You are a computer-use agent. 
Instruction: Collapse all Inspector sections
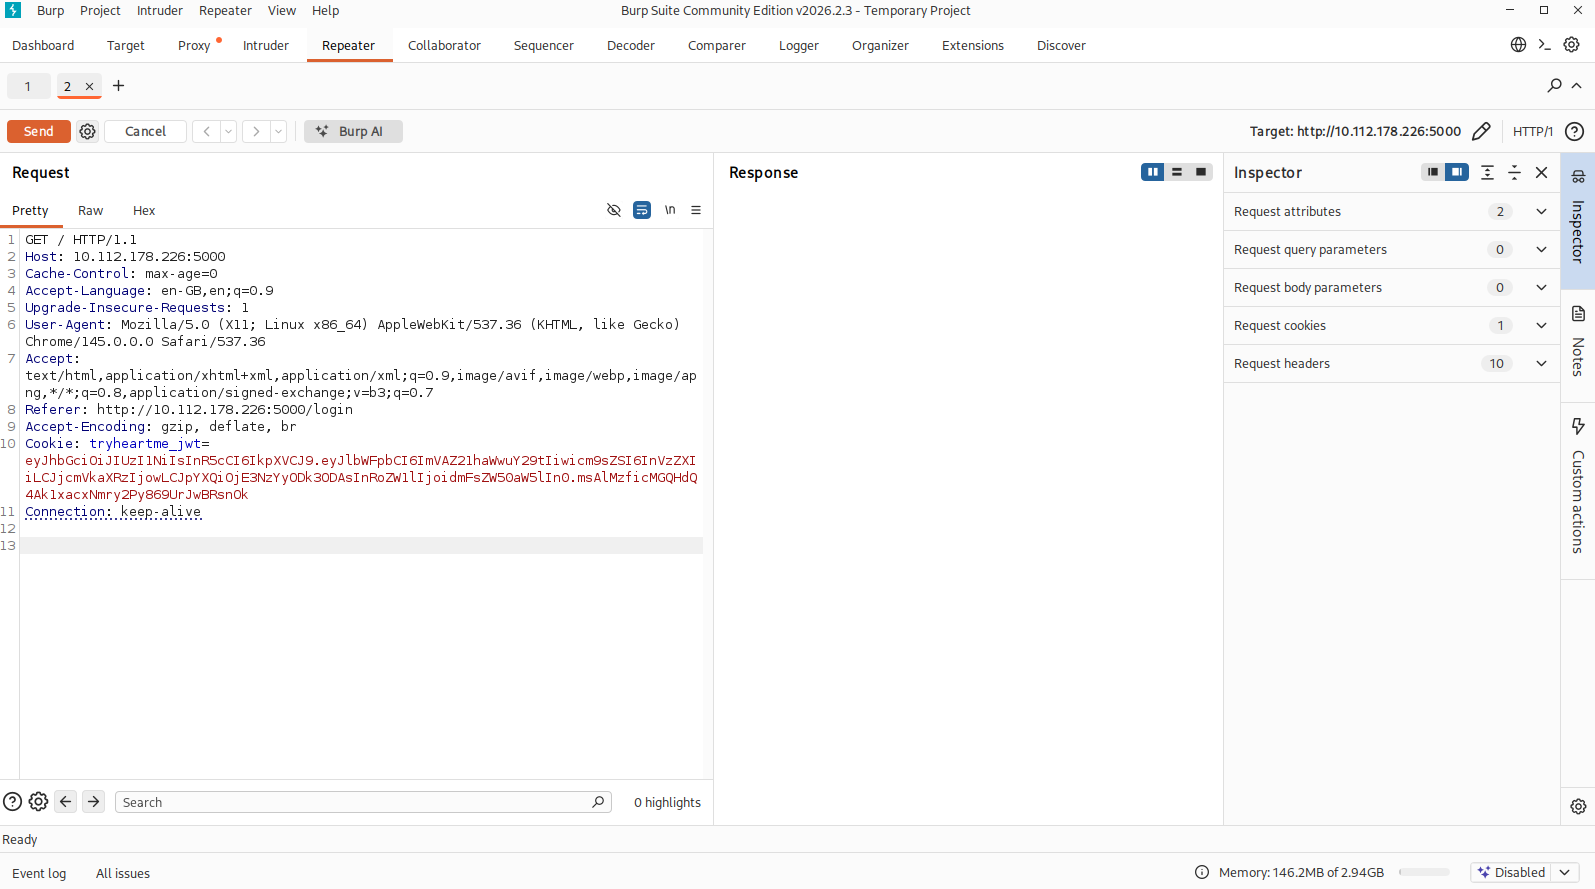pos(1514,172)
